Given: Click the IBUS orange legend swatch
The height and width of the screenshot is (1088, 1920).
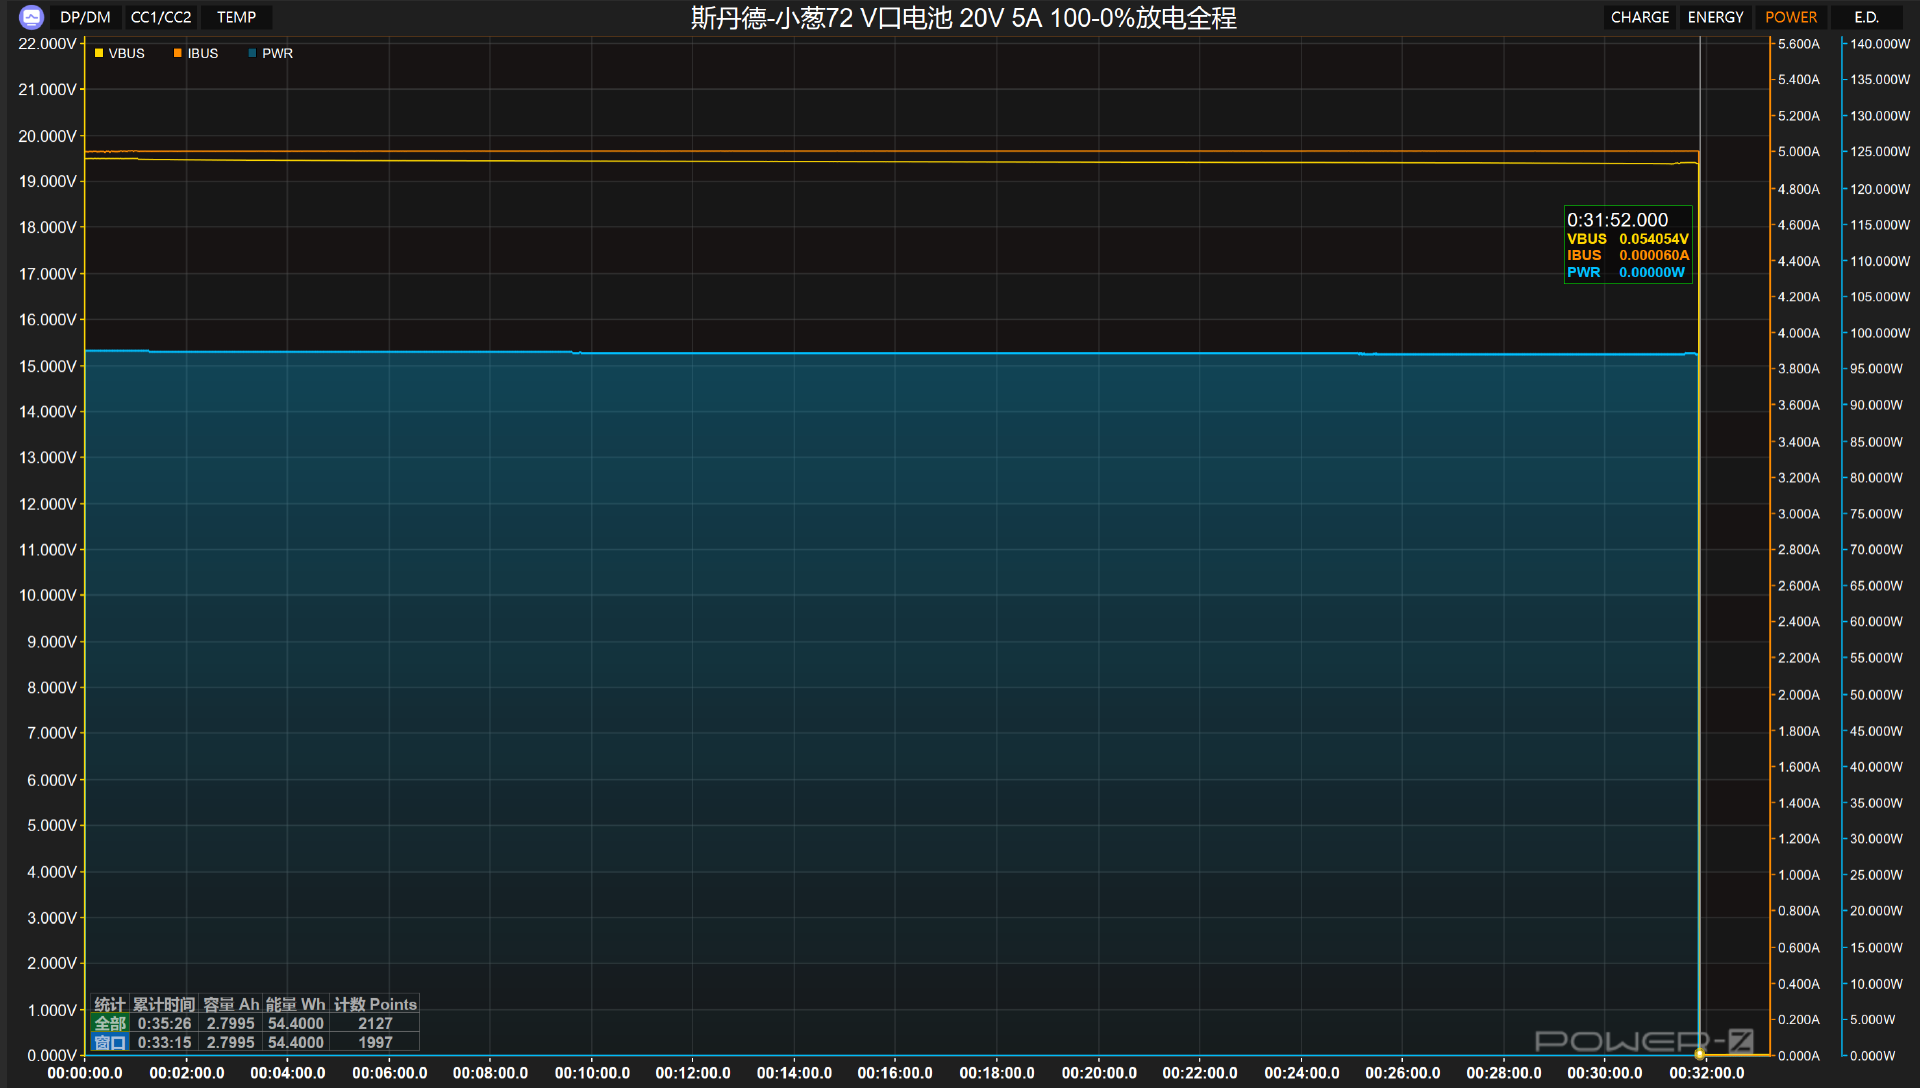Looking at the screenshot, I should click(x=178, y=53).
